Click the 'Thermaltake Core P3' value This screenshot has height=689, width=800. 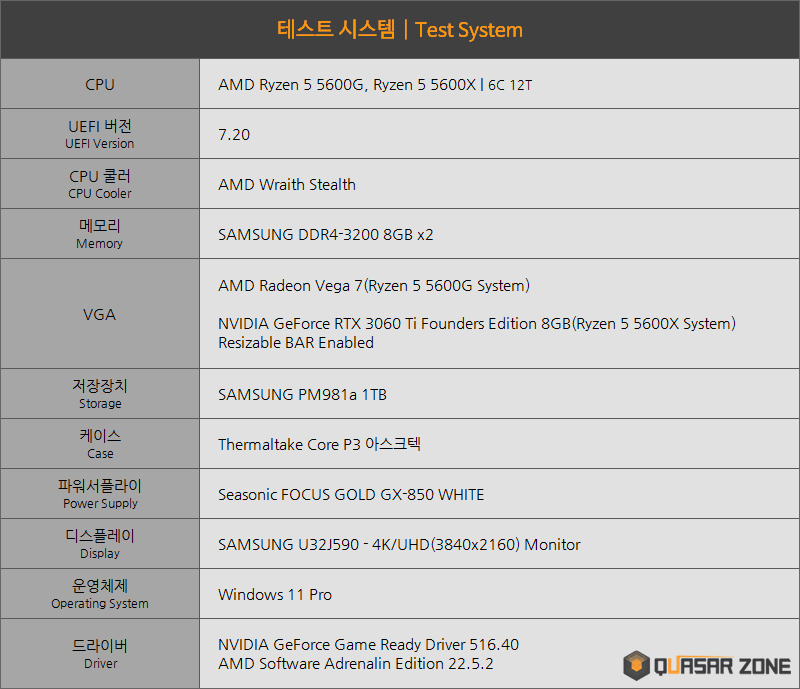pyautogui.click(x=319, y=444)
